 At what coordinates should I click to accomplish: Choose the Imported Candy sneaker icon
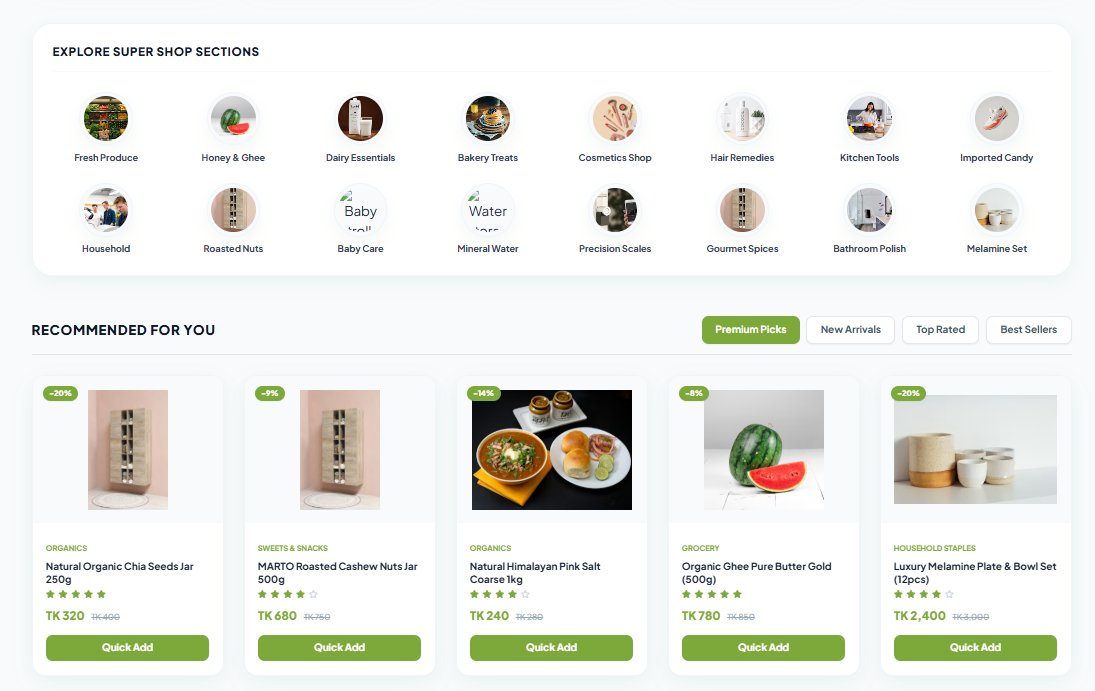click(997, 119)
